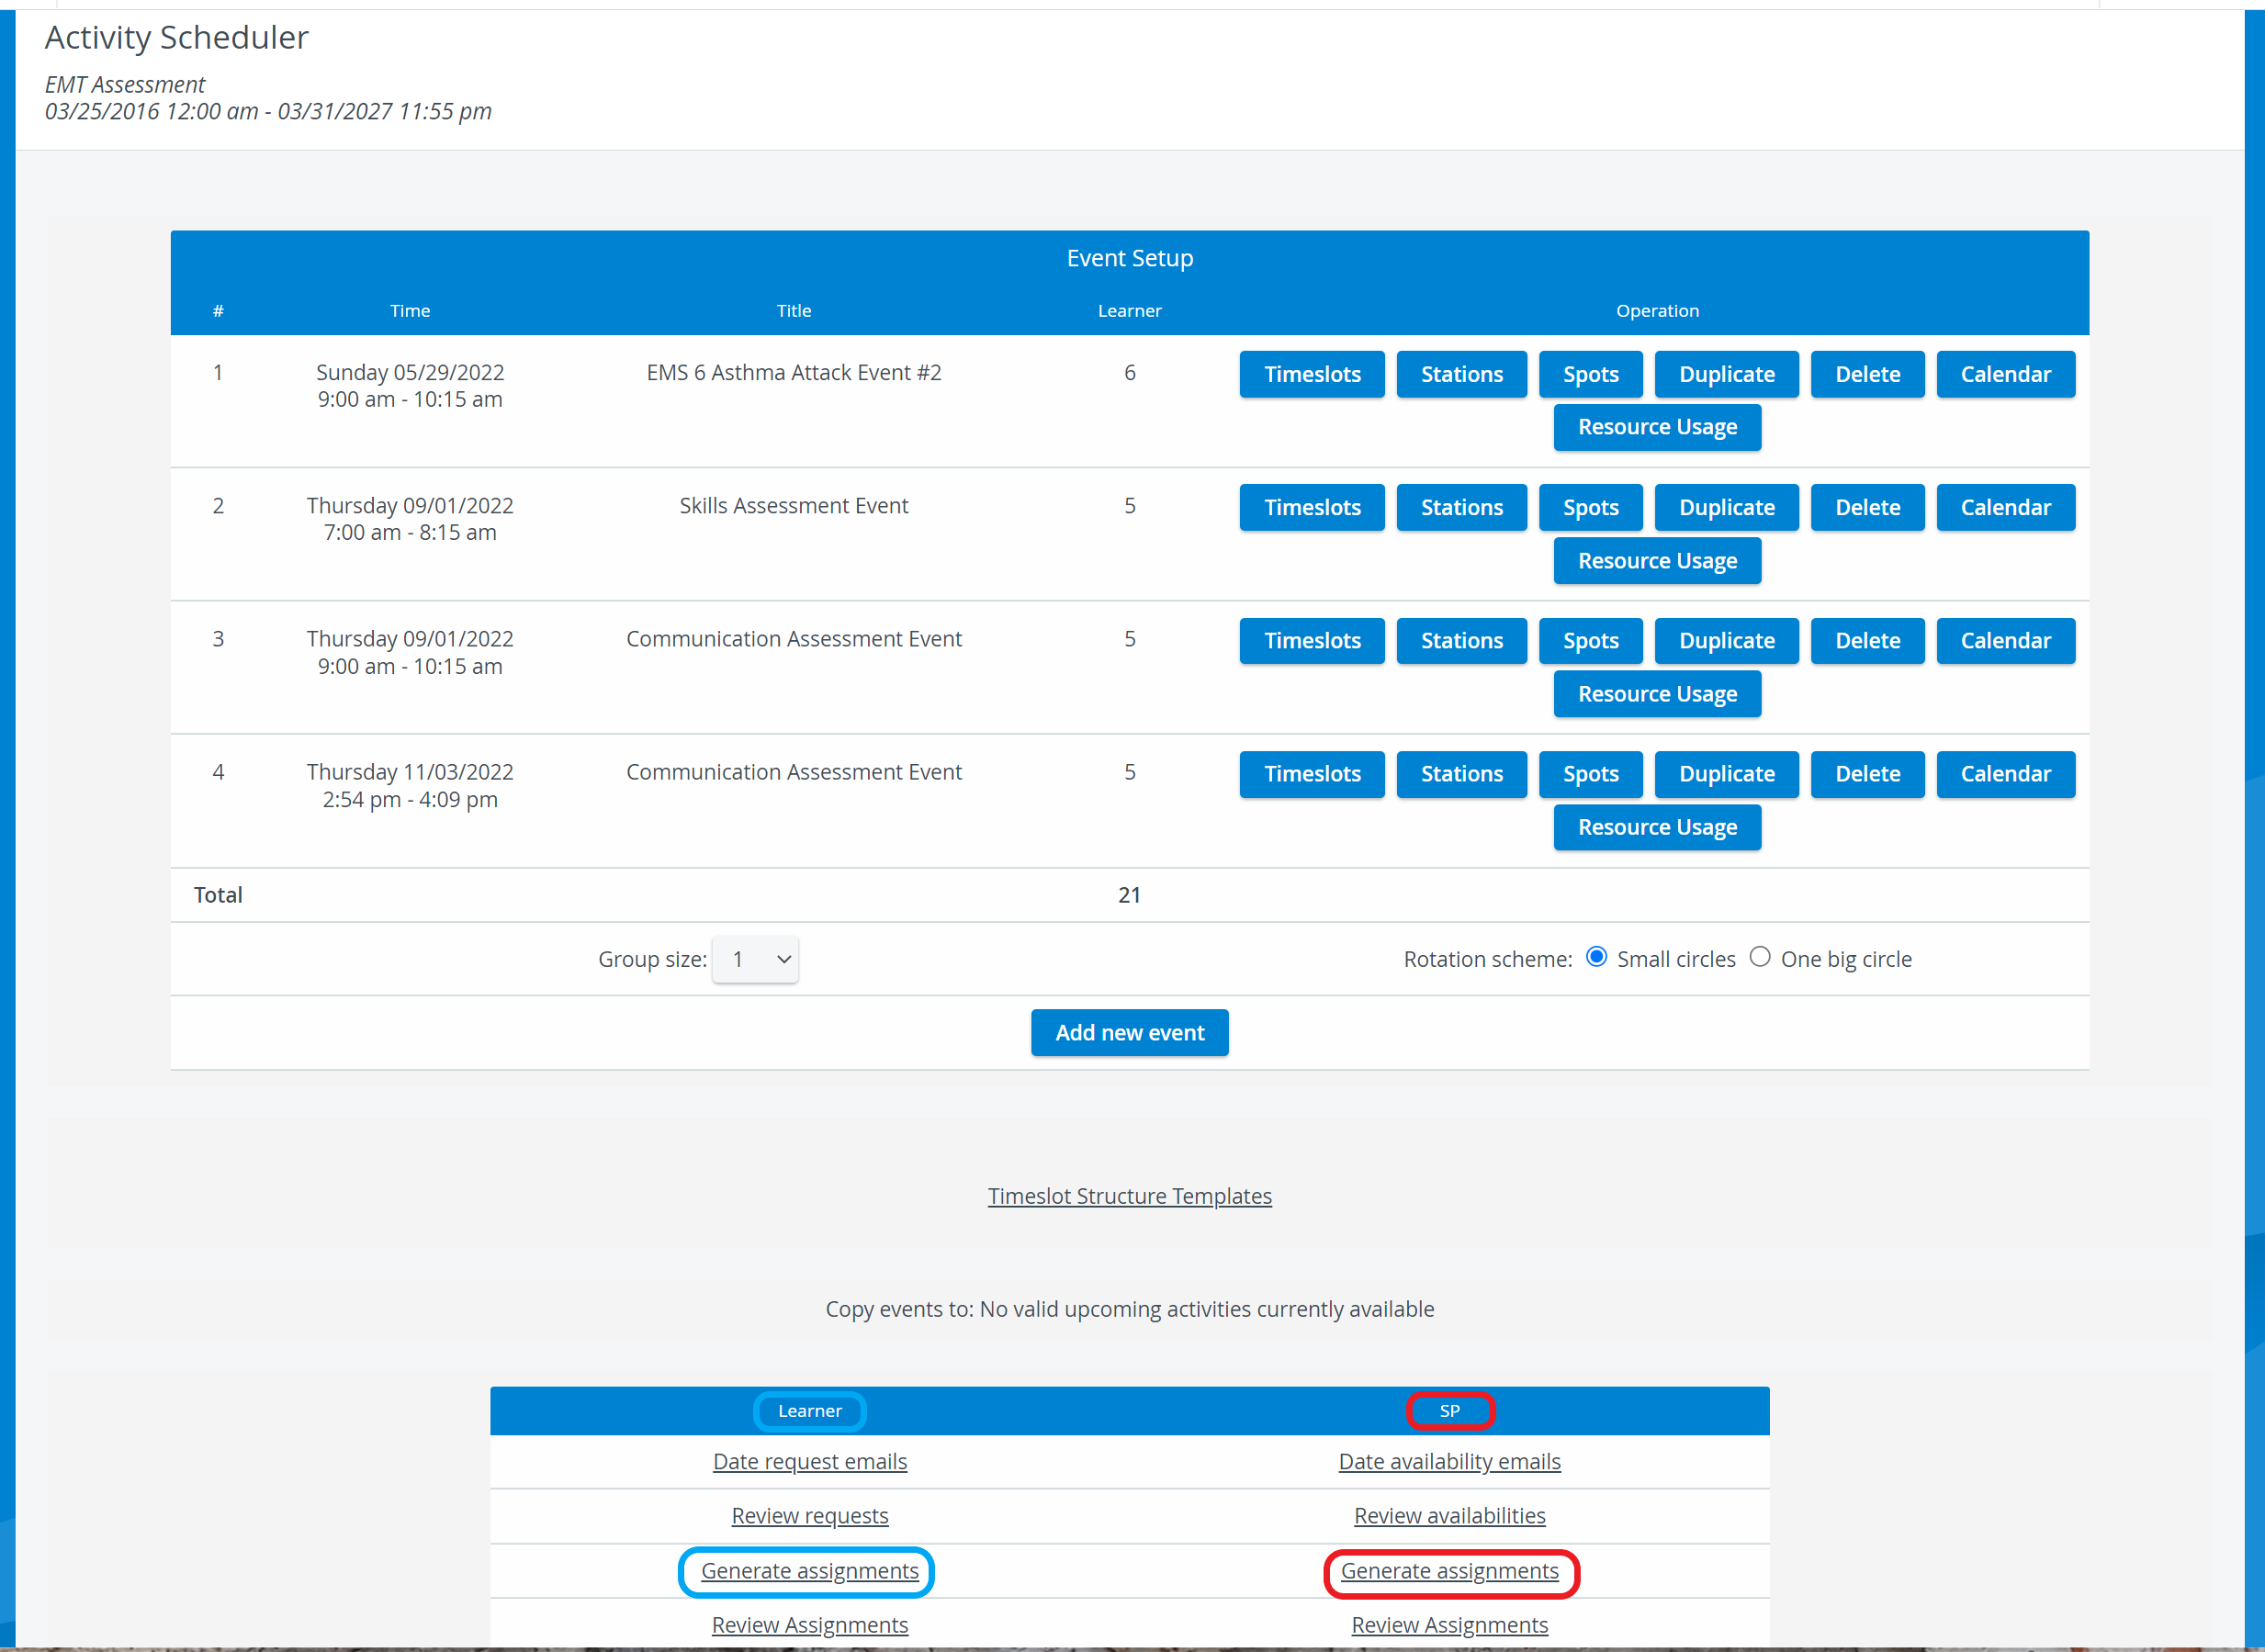Open Stations for Skills Assessment Event
2265x1652 pixels.
(x=1461, y=507)
